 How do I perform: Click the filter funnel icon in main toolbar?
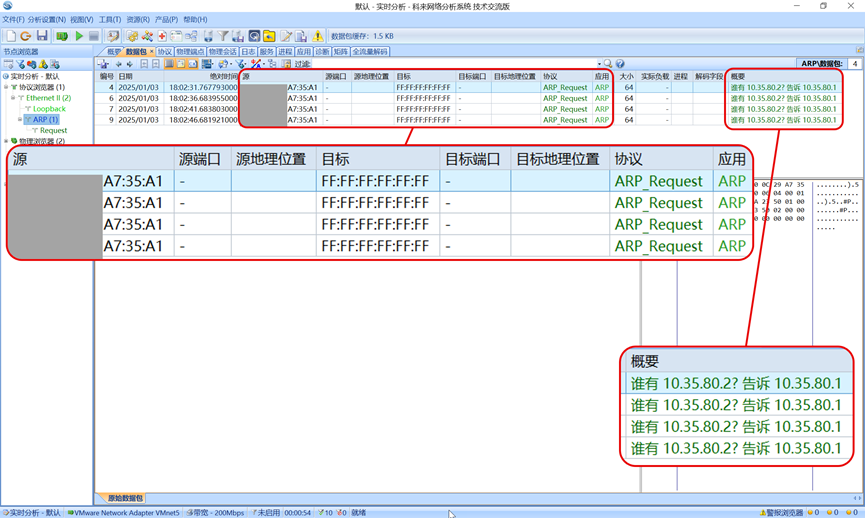tap(224, 36)
